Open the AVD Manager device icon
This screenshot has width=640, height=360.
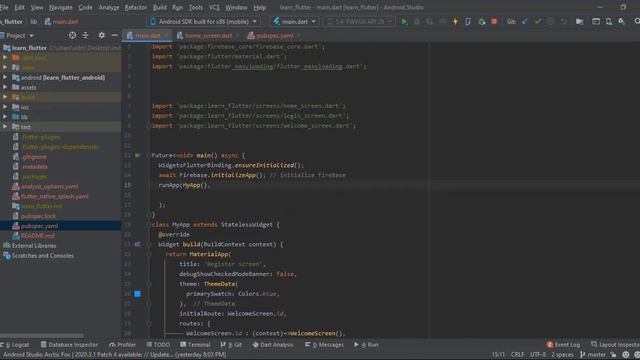pyautogui.click(x=609, y=22)
